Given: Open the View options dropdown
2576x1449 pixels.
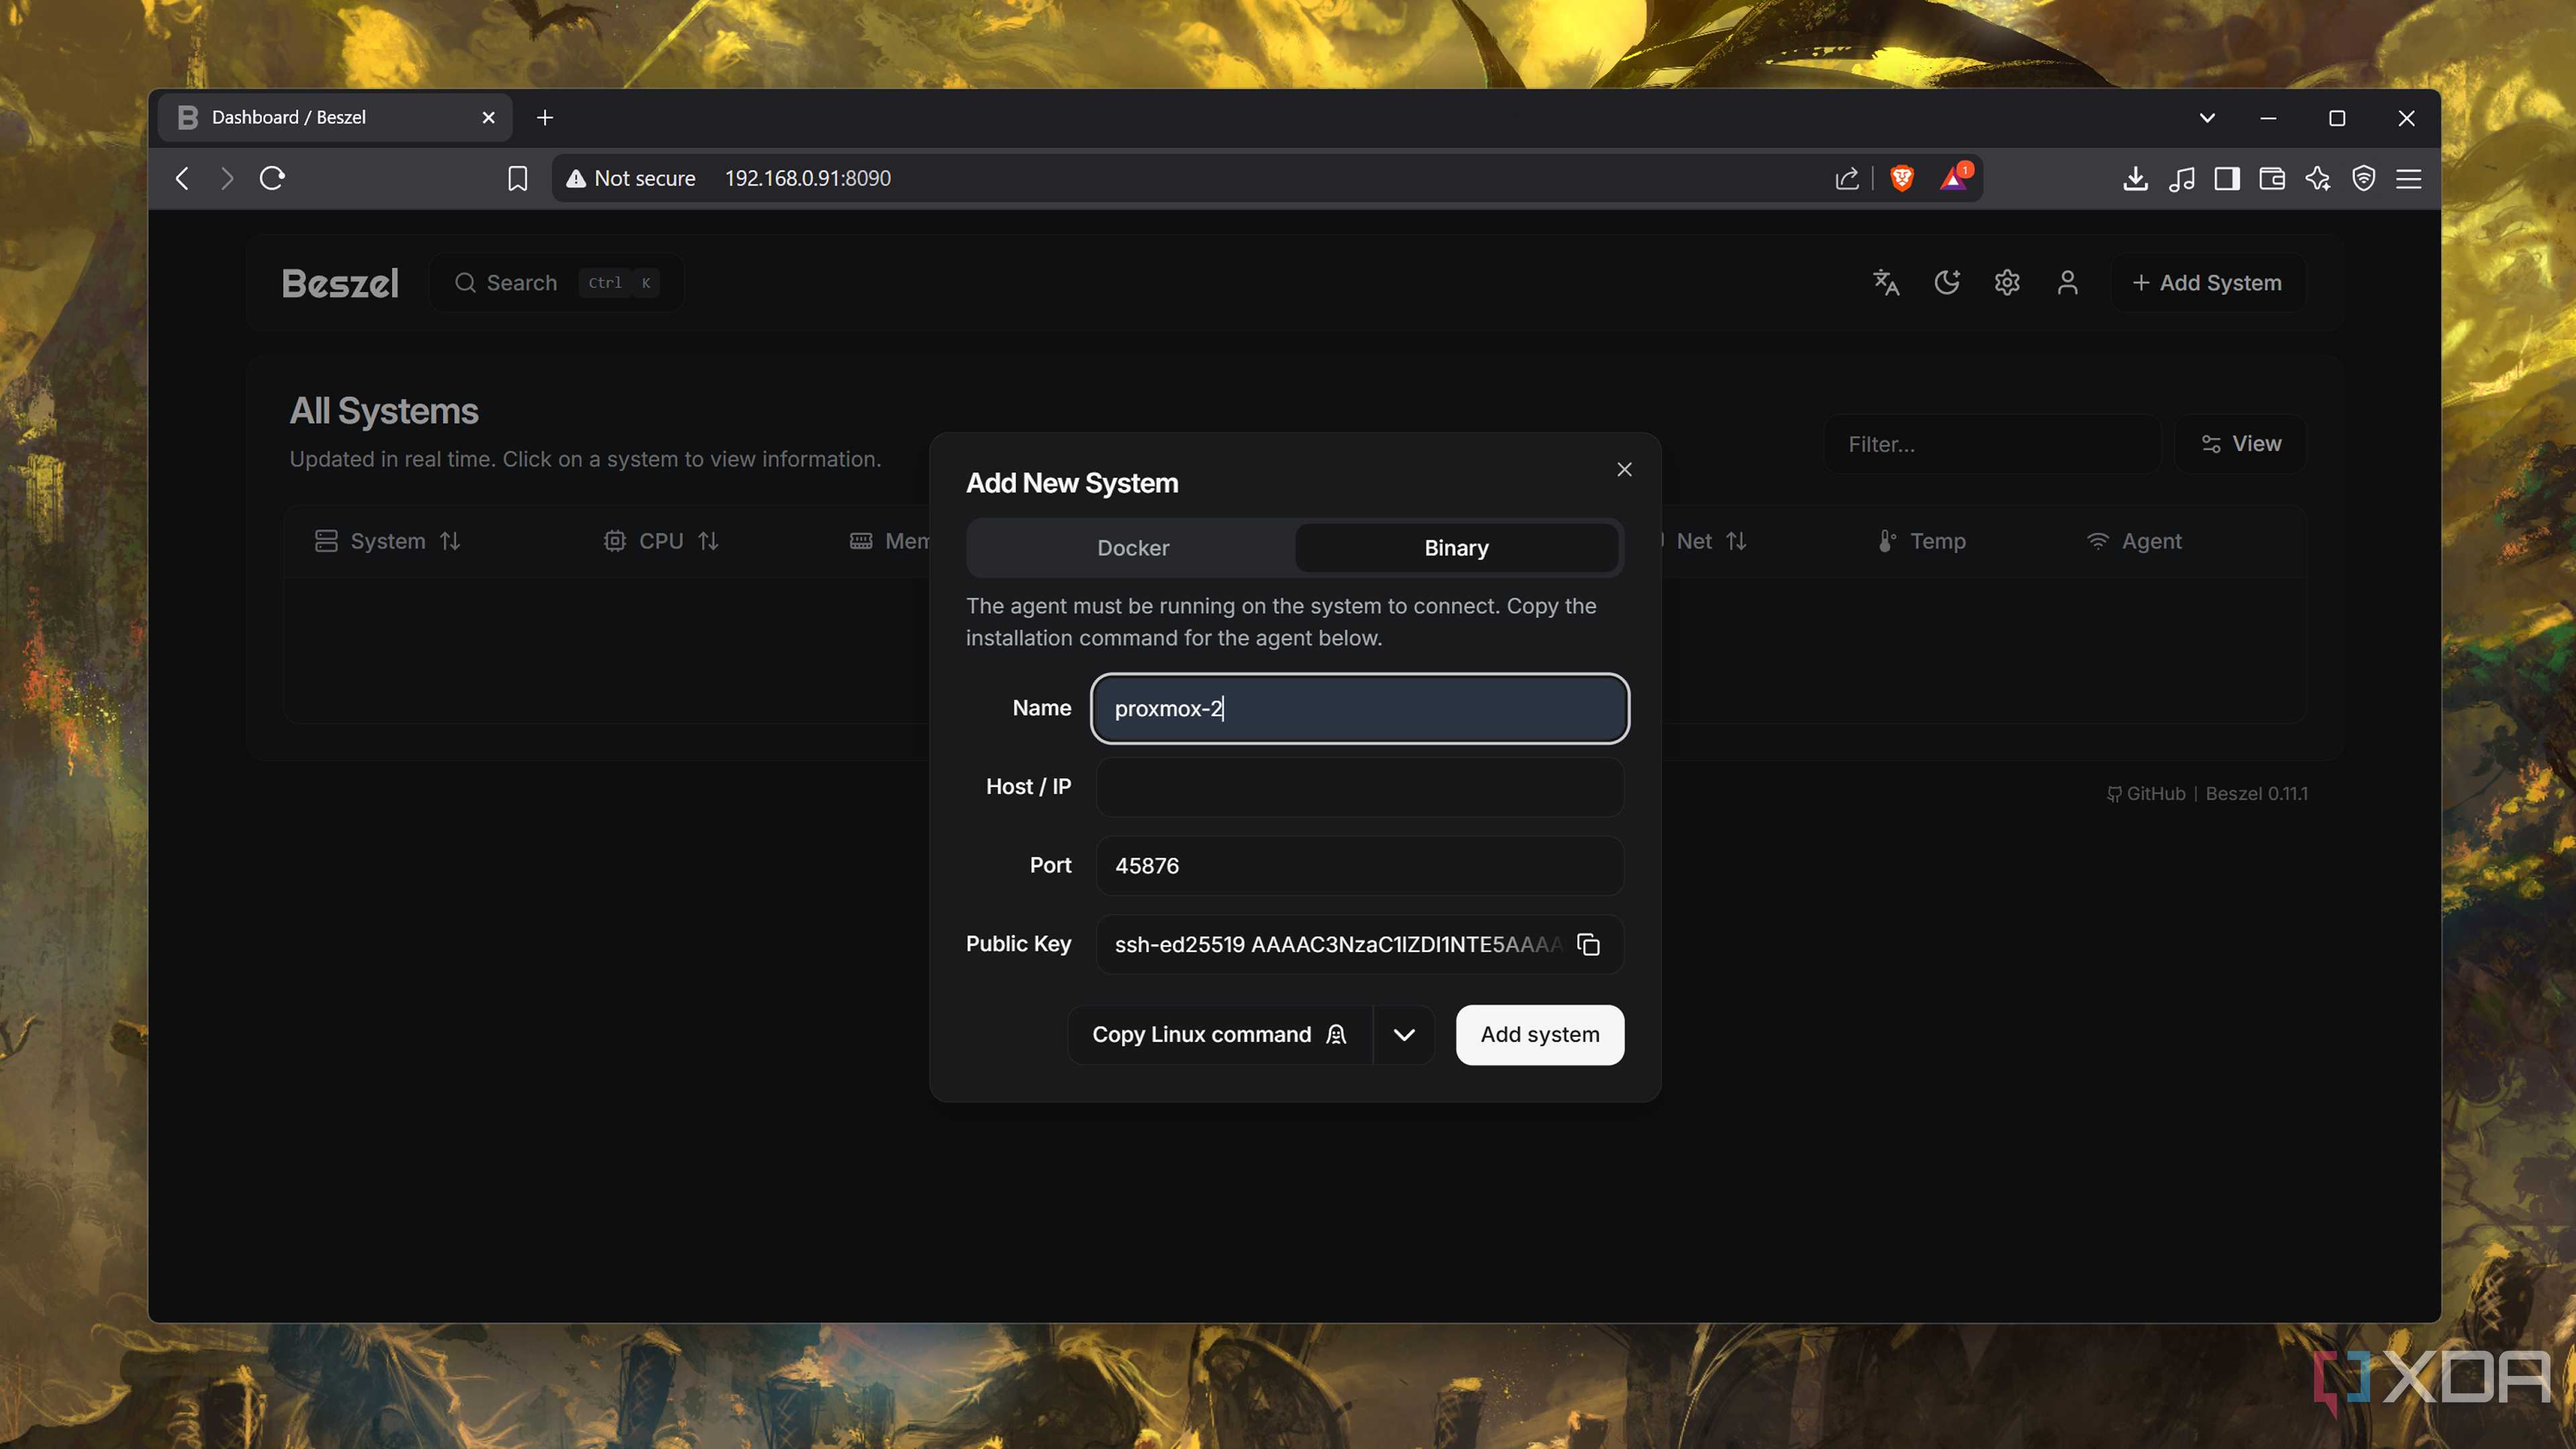Looking at the screenshot, I should tap(2241, 444).
